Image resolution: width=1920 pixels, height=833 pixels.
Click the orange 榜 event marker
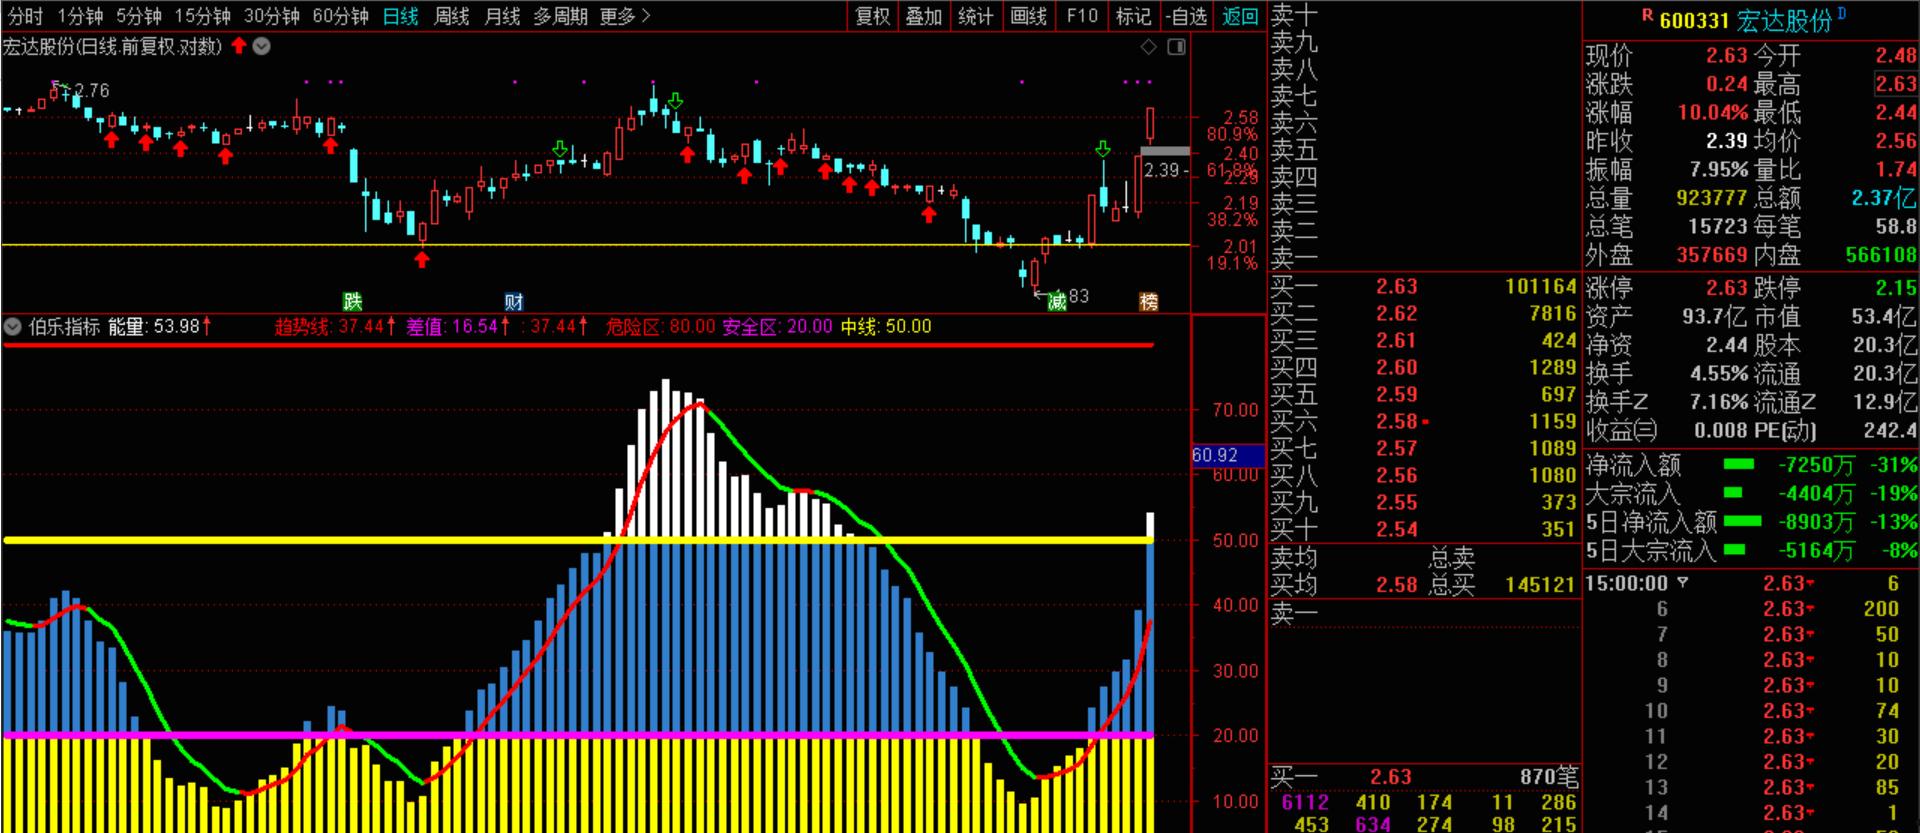click(1149, 301)
